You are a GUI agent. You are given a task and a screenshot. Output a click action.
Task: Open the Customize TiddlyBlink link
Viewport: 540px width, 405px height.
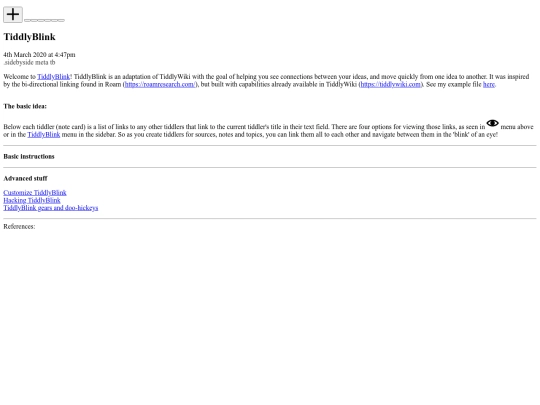[35, 193]
